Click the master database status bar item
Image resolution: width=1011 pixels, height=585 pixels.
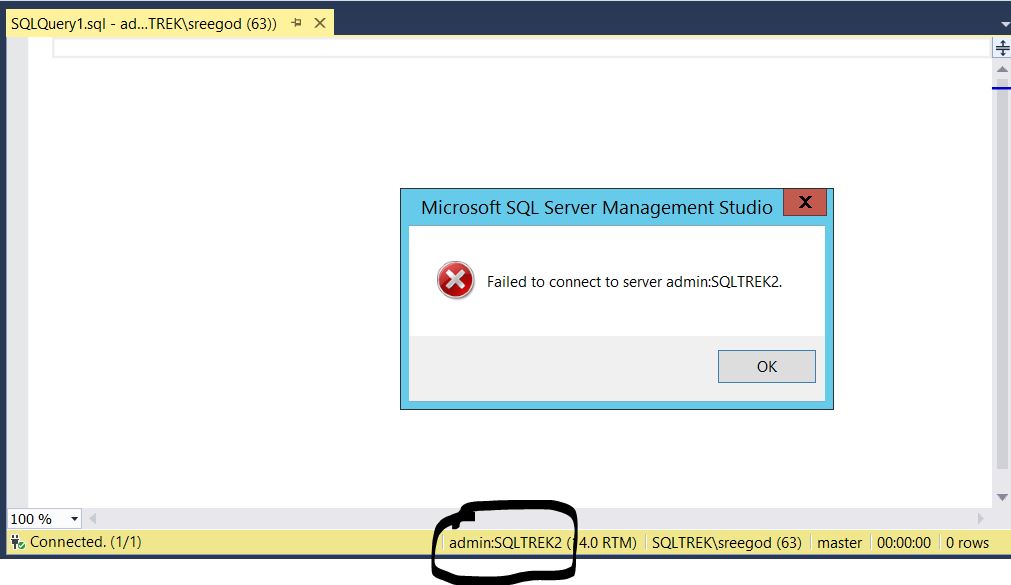tap(839, 542)
